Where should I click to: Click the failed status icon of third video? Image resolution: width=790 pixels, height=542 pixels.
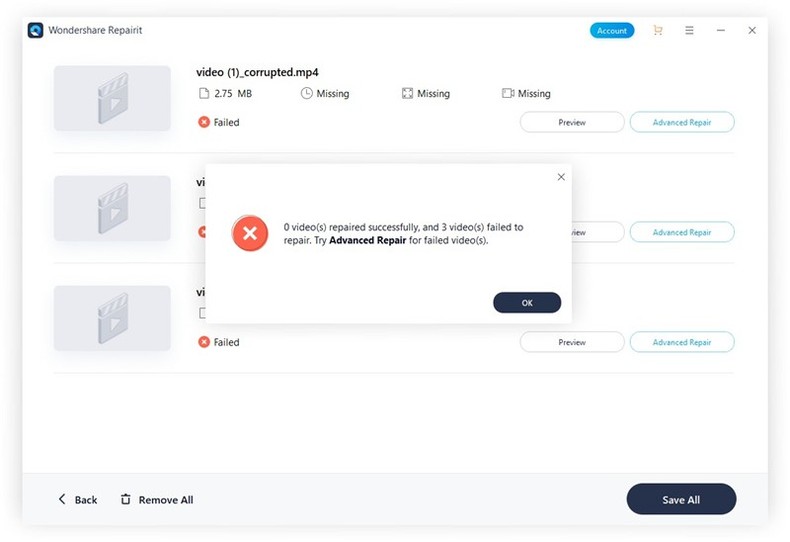[x=204, y=342]
